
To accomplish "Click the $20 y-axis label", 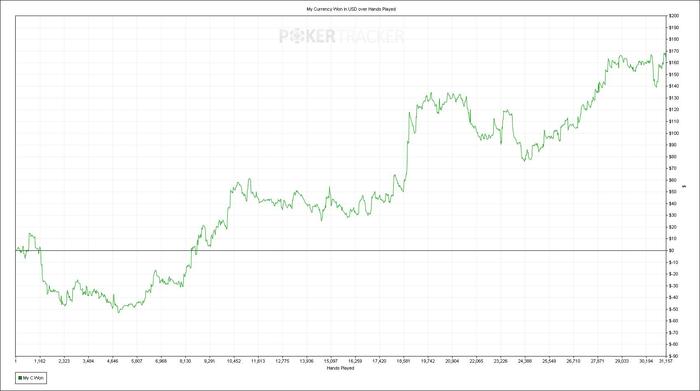I will click(673, 227).
